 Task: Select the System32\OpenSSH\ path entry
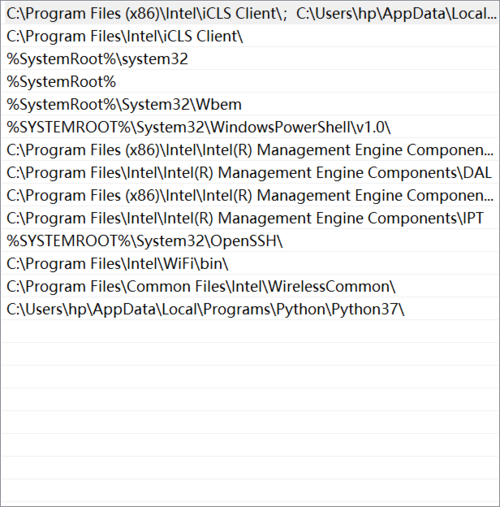251,241
